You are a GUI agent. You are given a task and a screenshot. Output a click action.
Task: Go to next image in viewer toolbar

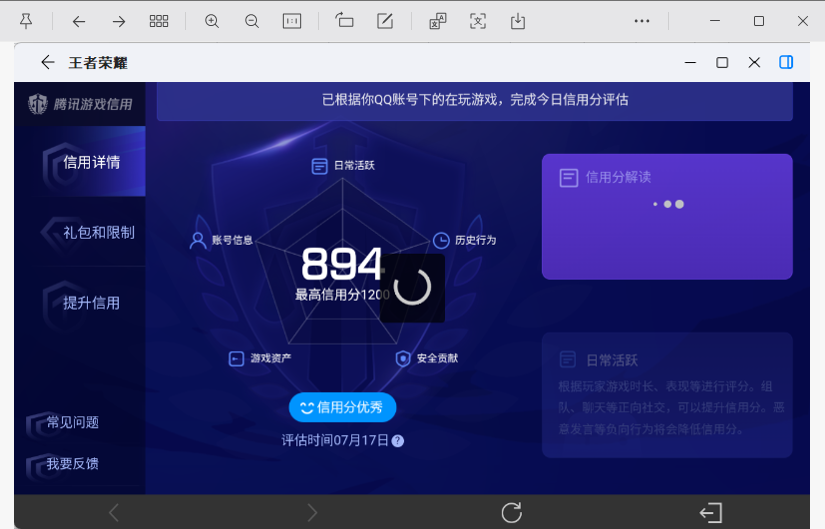pyautogui.click(x=119, y=22)
